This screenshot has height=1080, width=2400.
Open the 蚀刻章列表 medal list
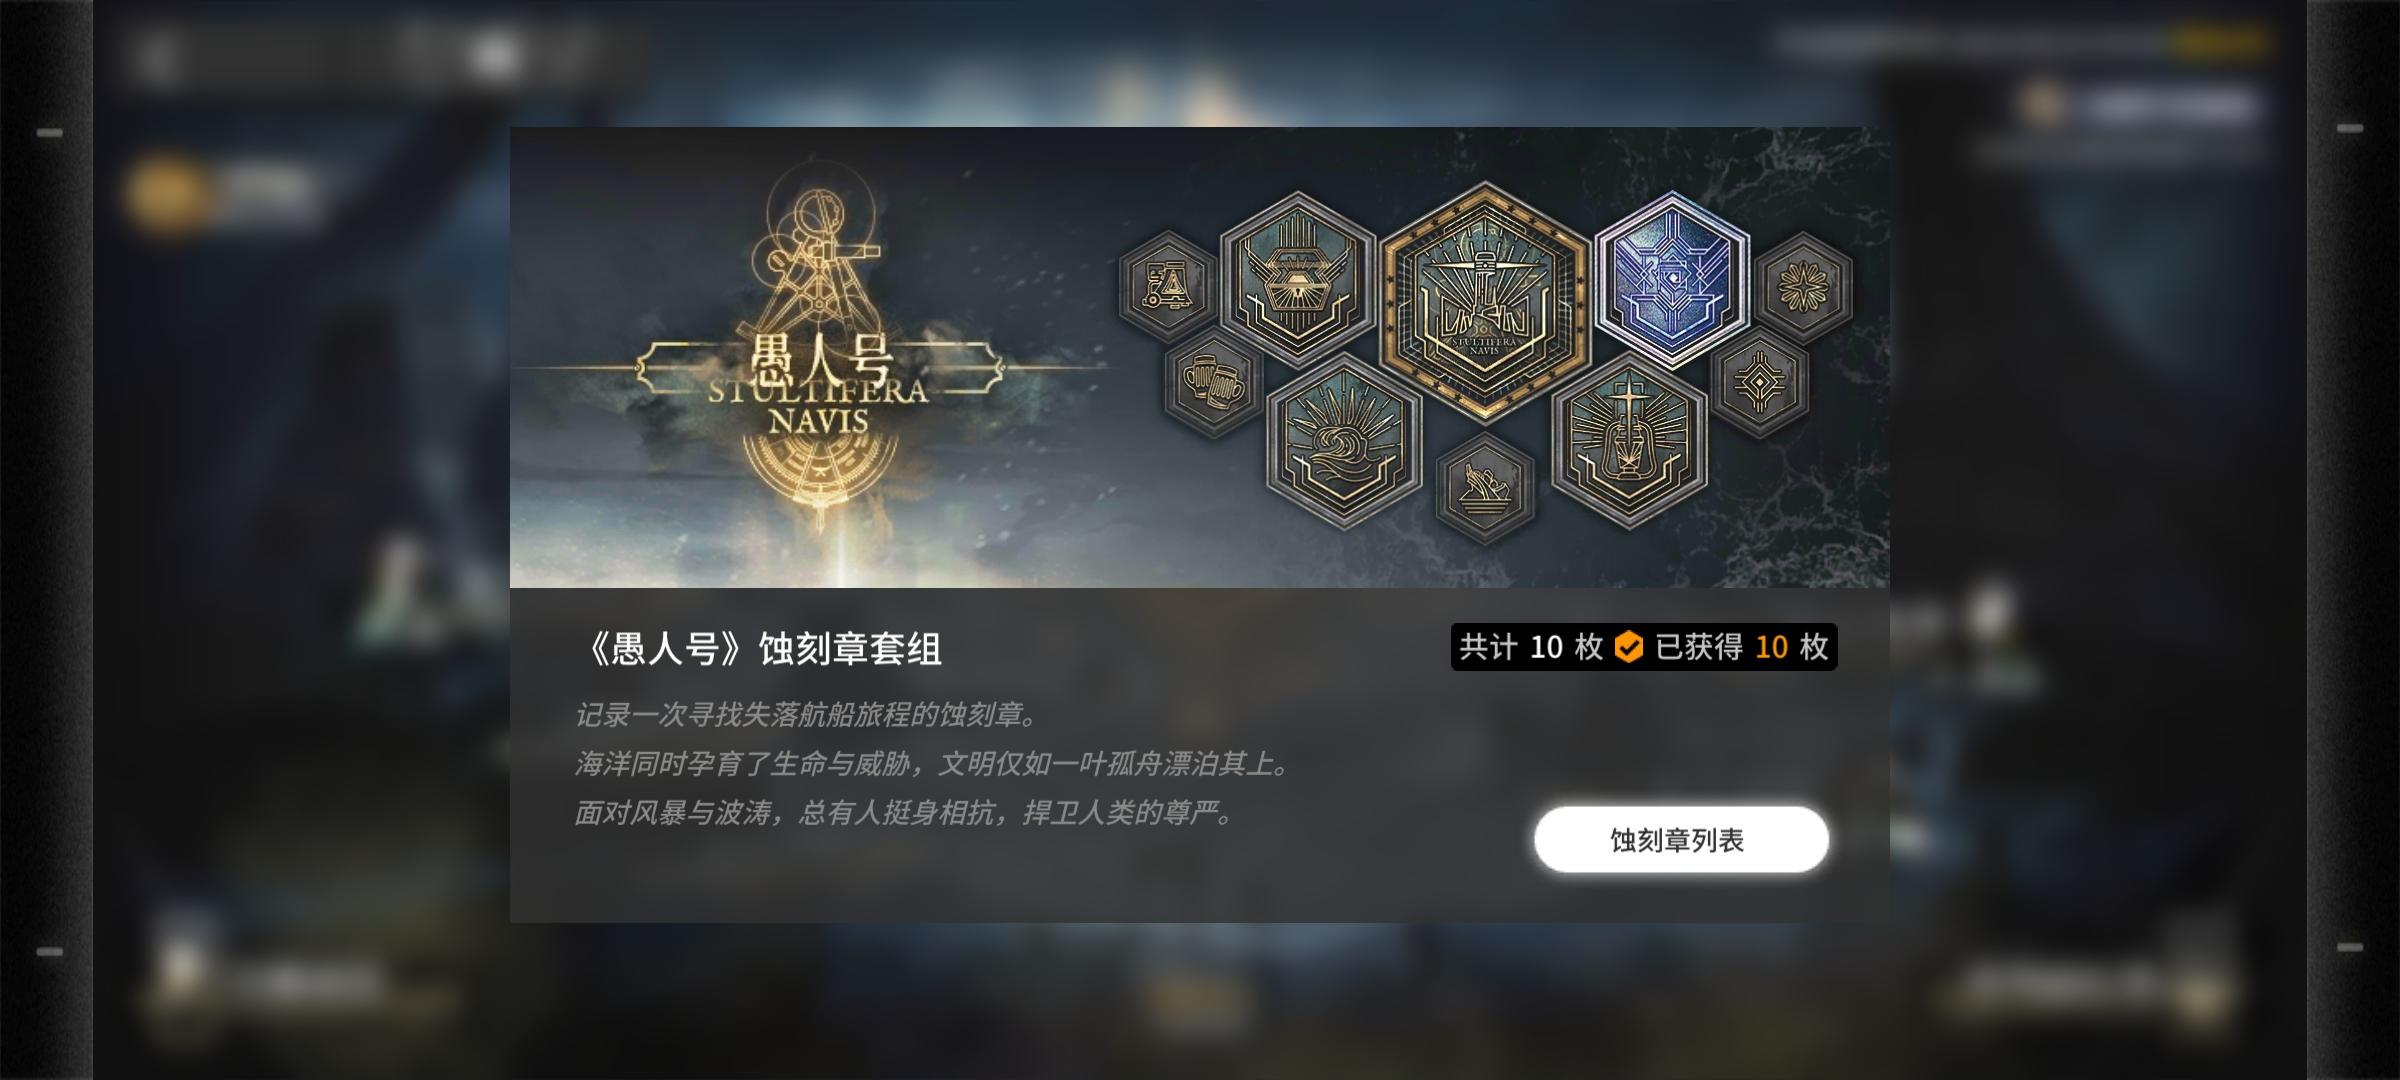[1681, 840]
